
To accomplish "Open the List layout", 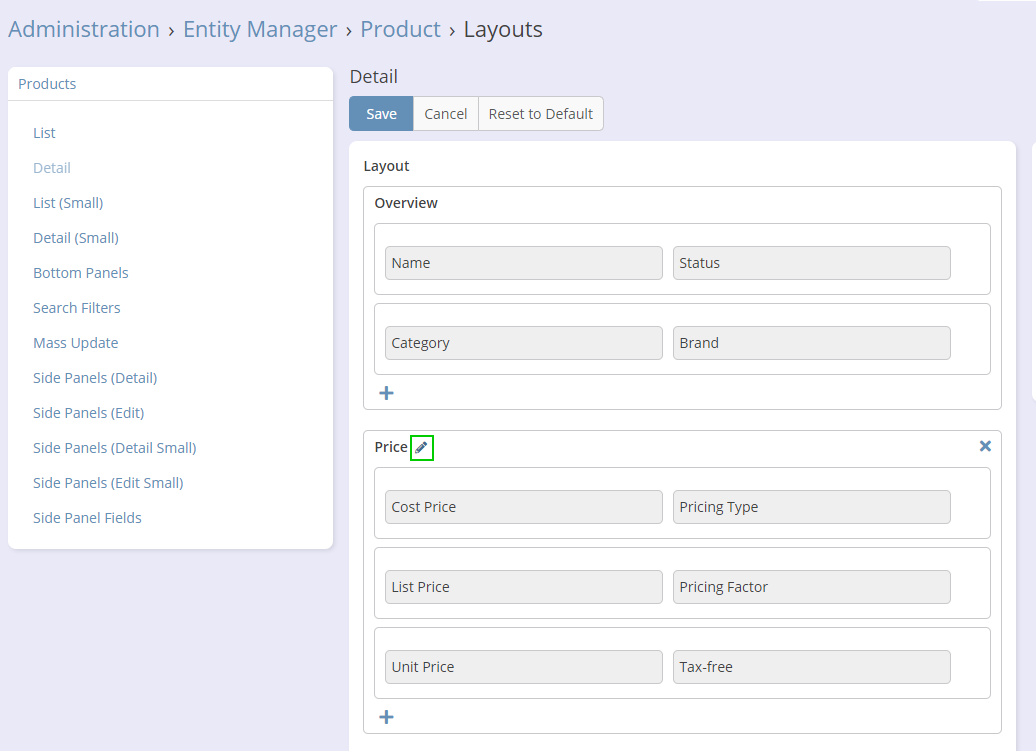I will [x=44, y=133].
